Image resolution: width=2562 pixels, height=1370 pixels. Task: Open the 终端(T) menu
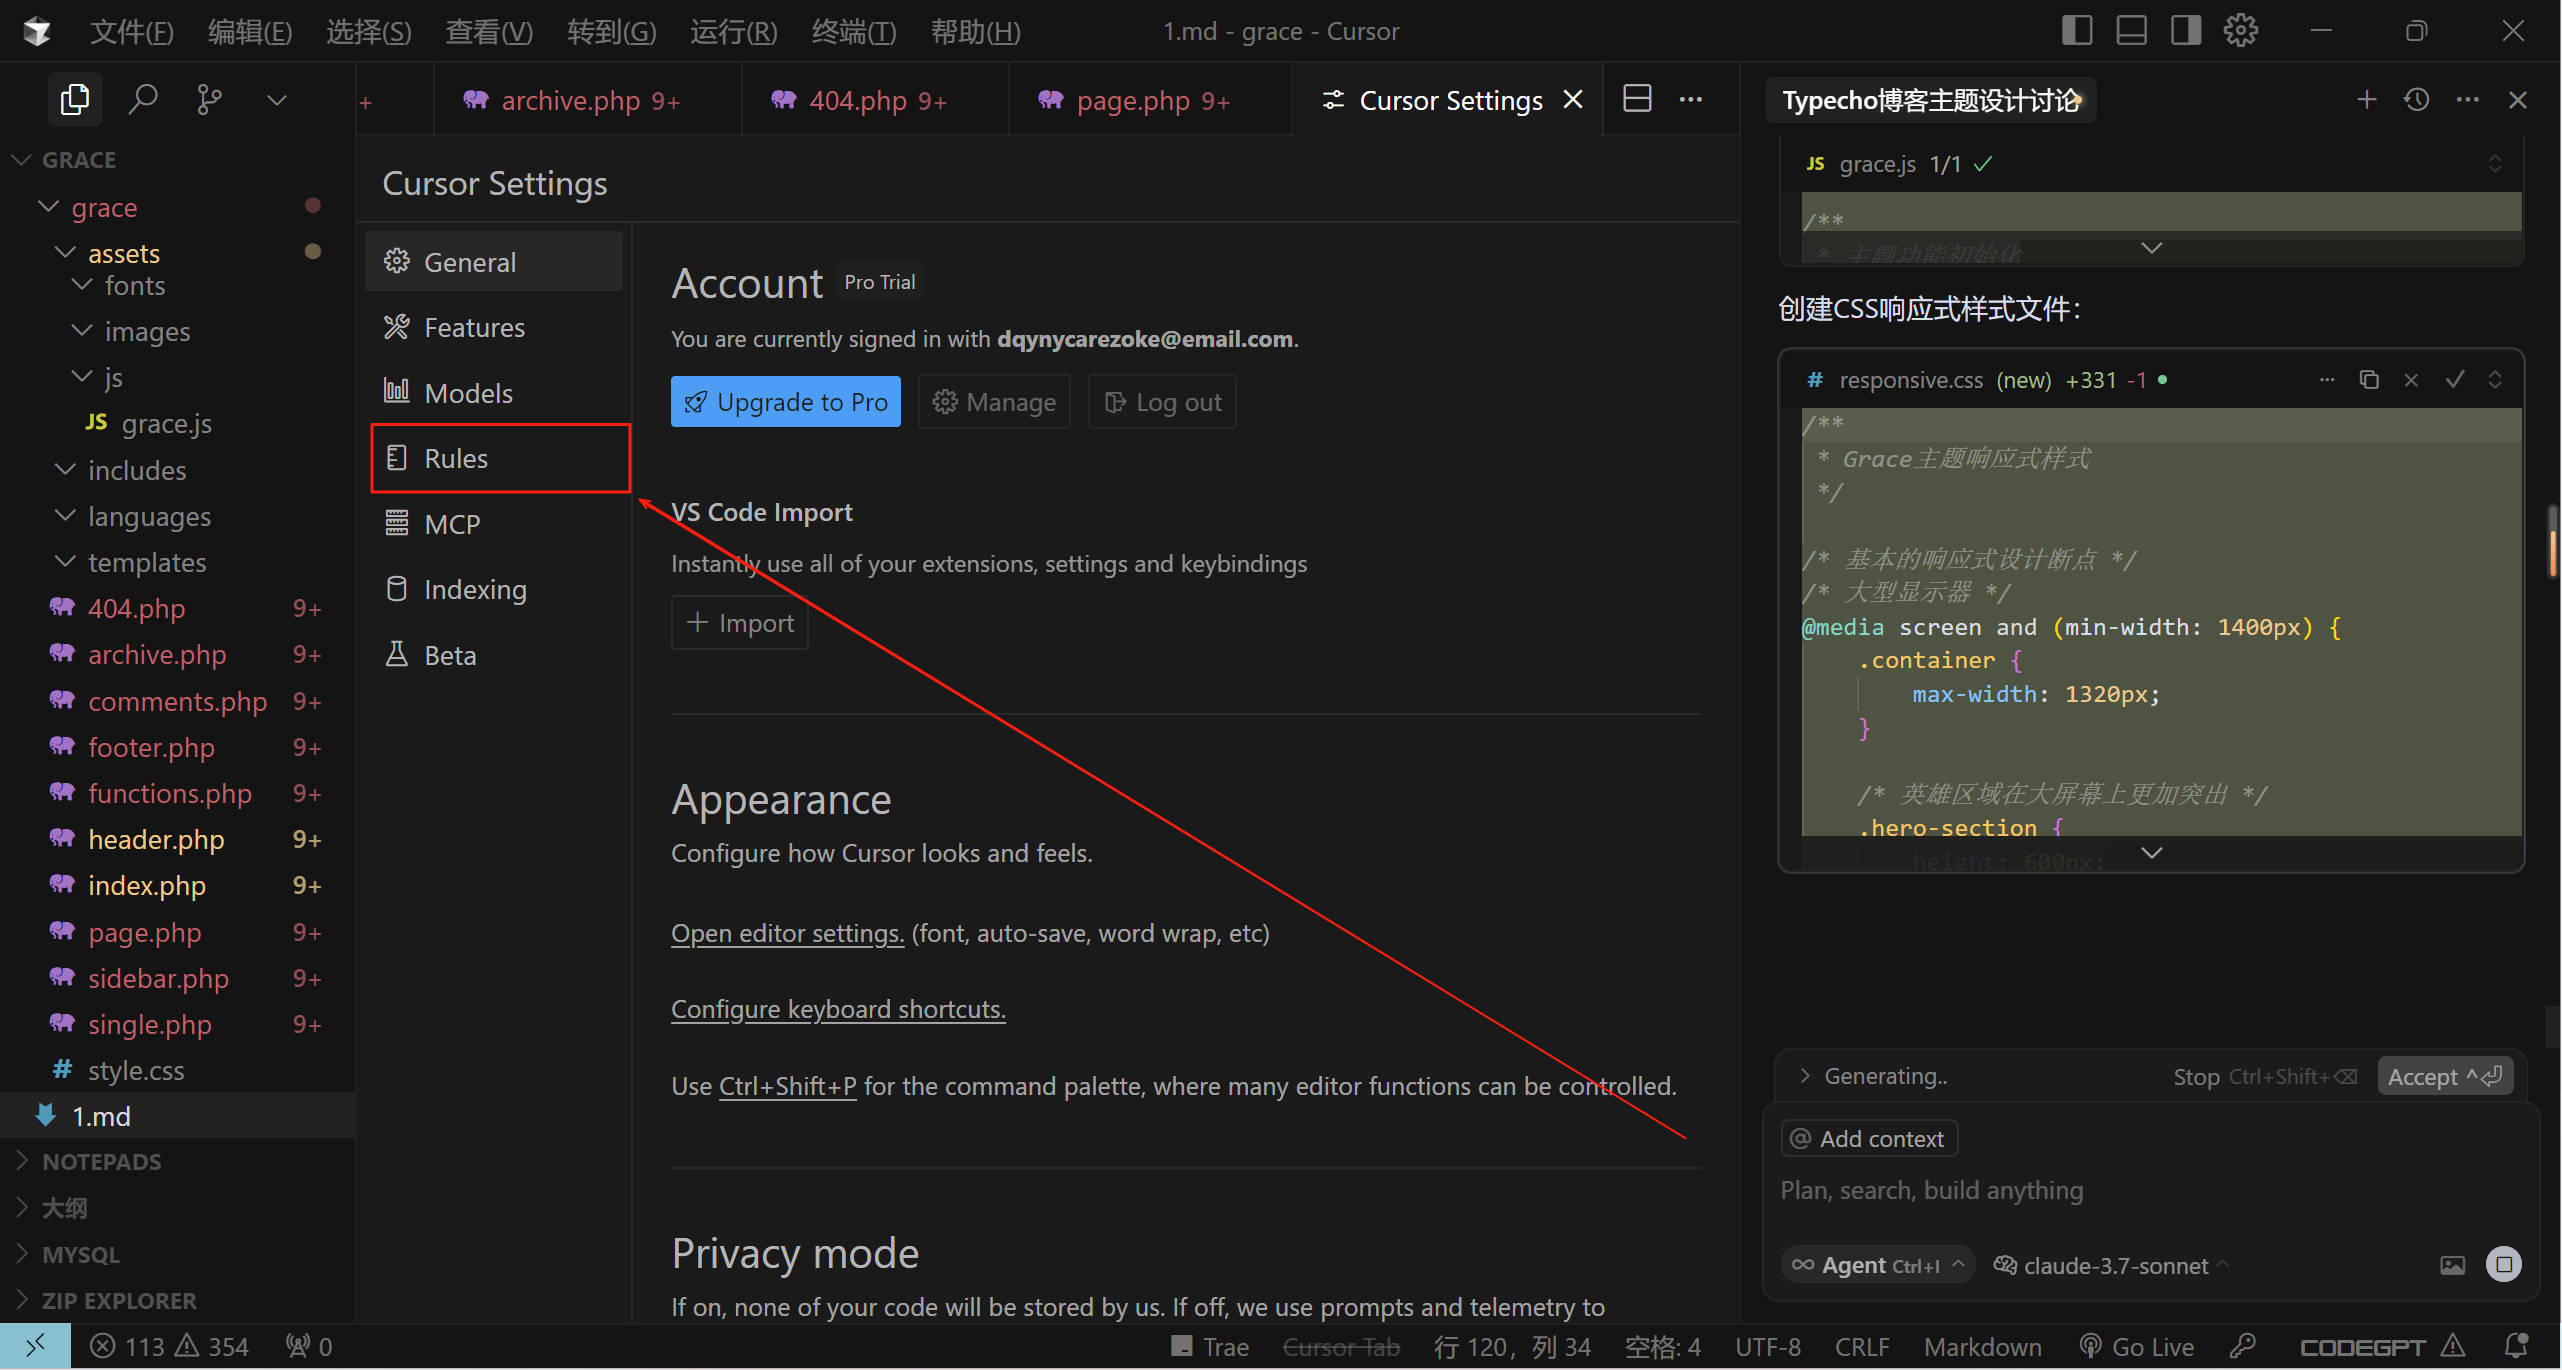tap(853, 31)
